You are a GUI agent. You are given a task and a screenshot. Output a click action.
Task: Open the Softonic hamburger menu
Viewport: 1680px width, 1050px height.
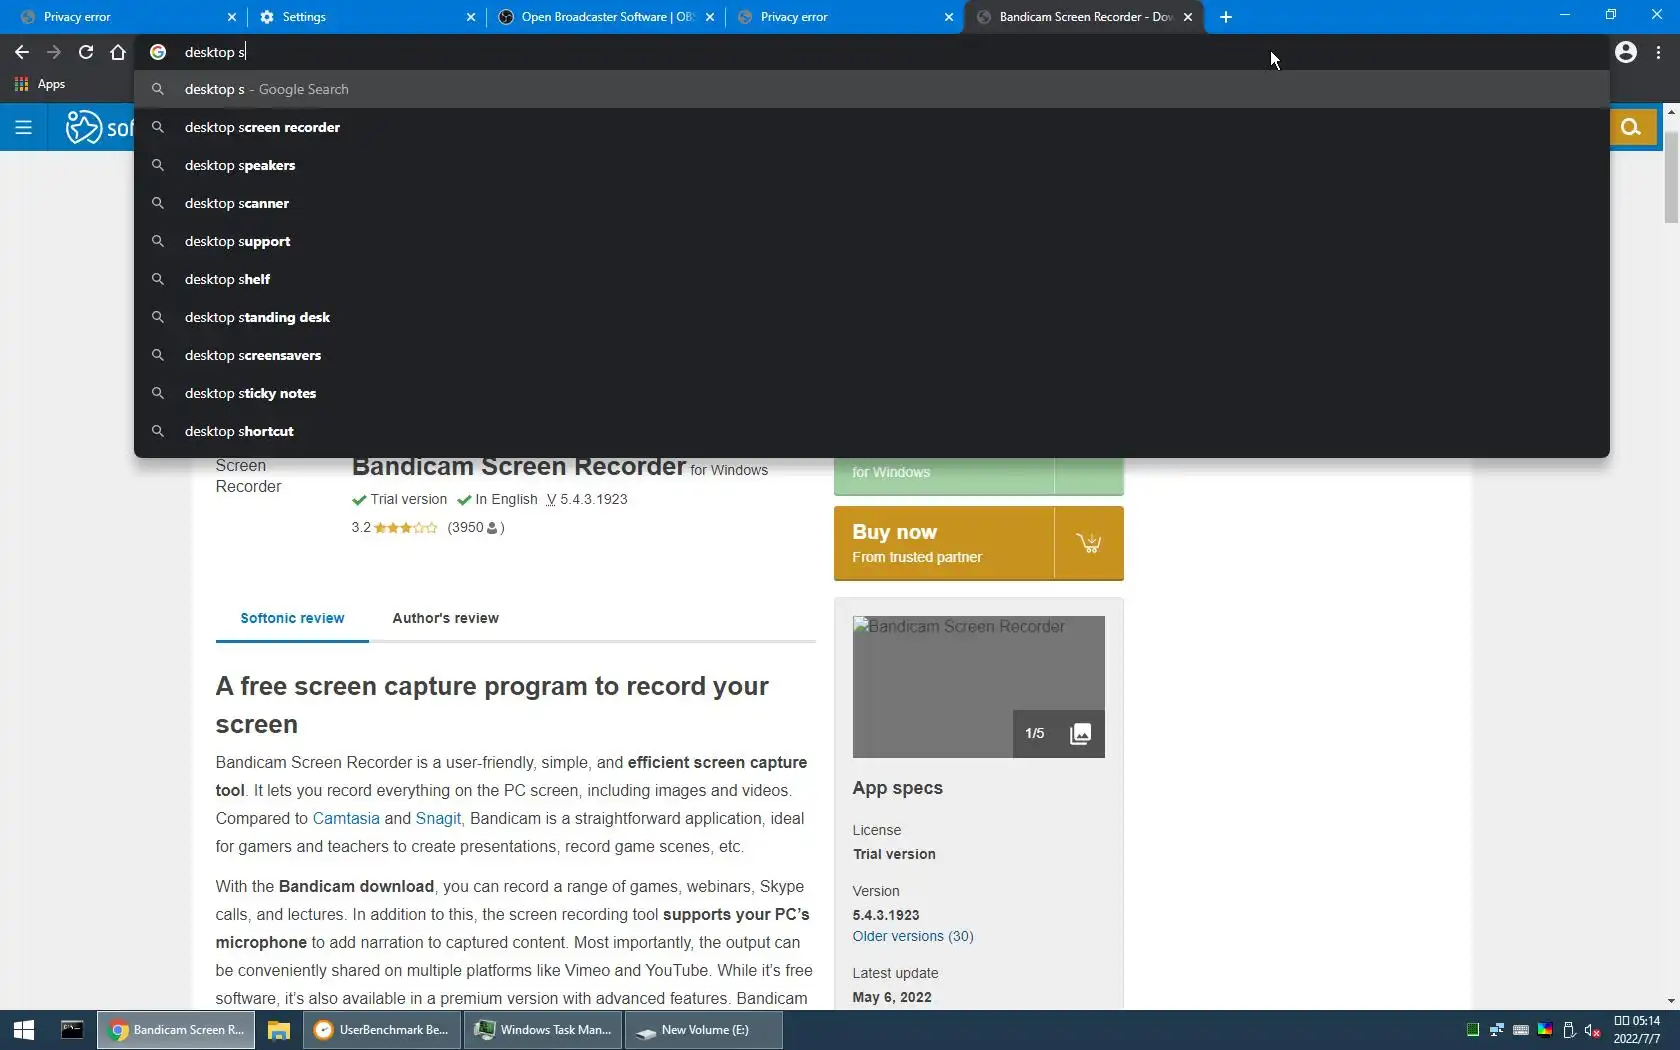click(x=23, y=127)
